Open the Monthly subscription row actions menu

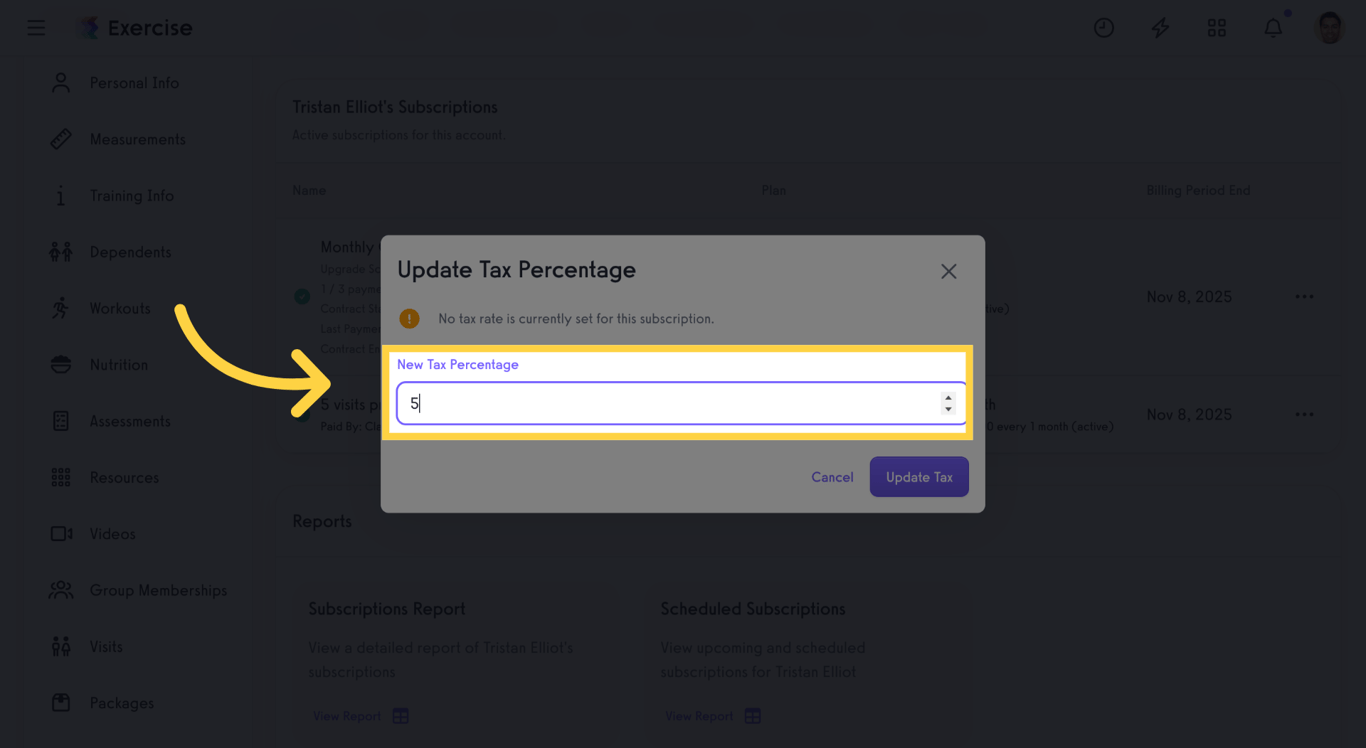pos(1304,296)
